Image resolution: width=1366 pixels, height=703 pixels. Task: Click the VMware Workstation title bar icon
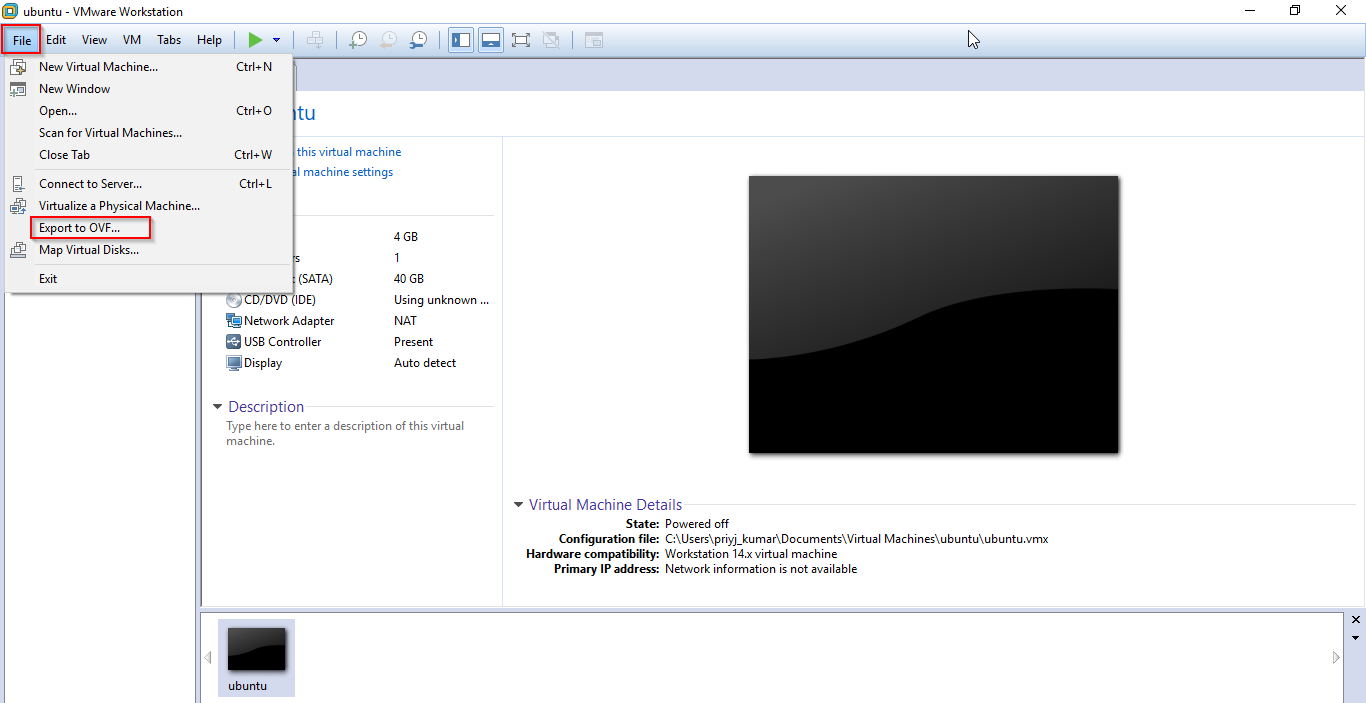pyautogui.click(x=10, y=11)
